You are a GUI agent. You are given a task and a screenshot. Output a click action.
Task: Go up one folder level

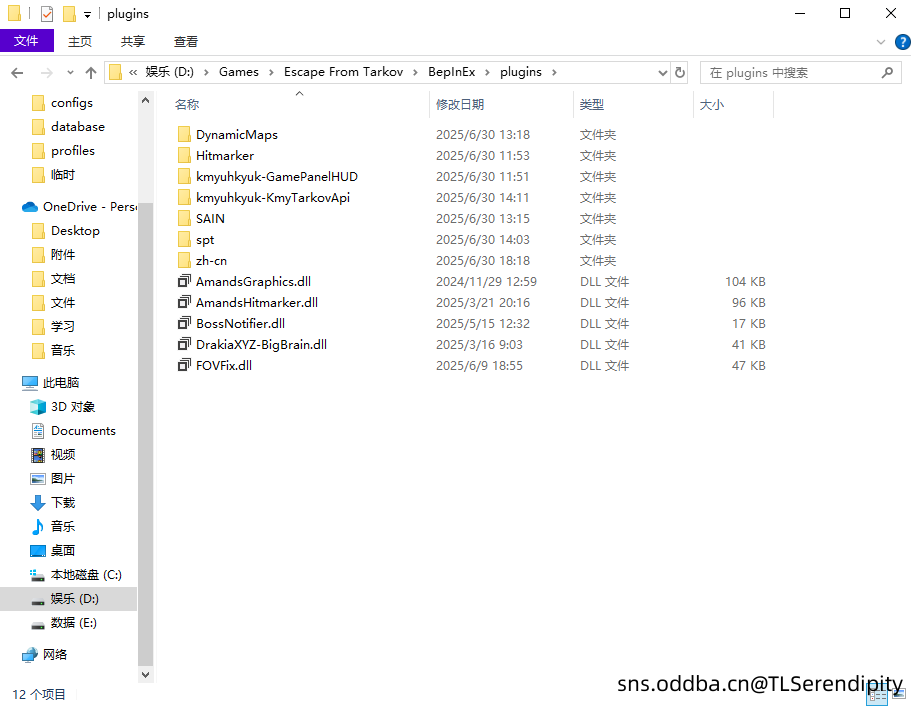coord(91,73)
